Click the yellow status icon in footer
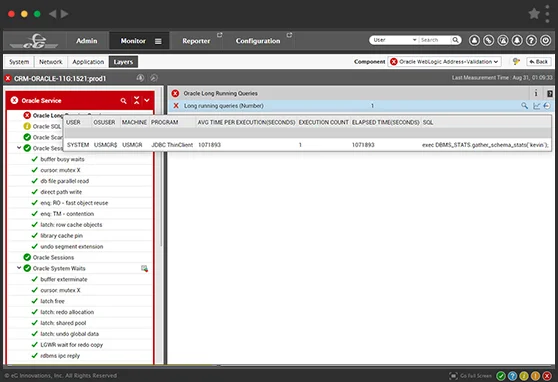Viewport: 558px width, 382px height. 524,376
